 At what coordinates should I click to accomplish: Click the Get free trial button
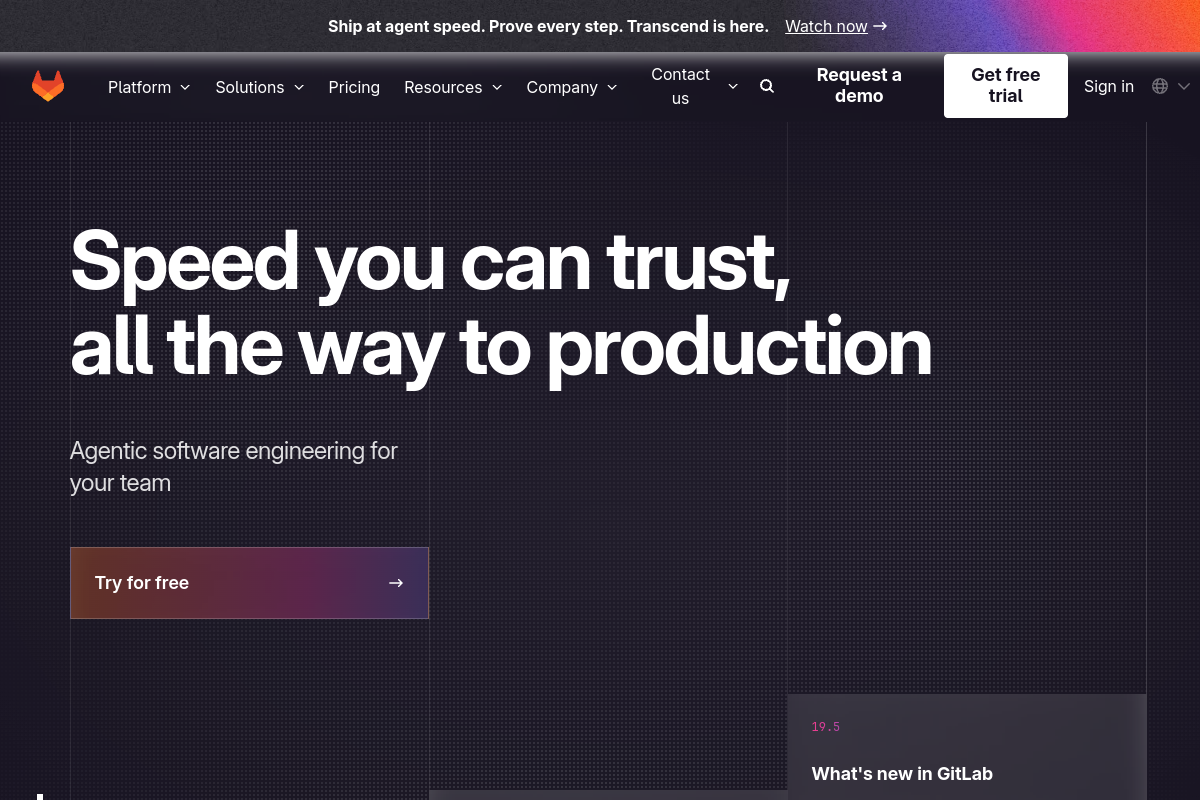click(x=1006, y=86)
